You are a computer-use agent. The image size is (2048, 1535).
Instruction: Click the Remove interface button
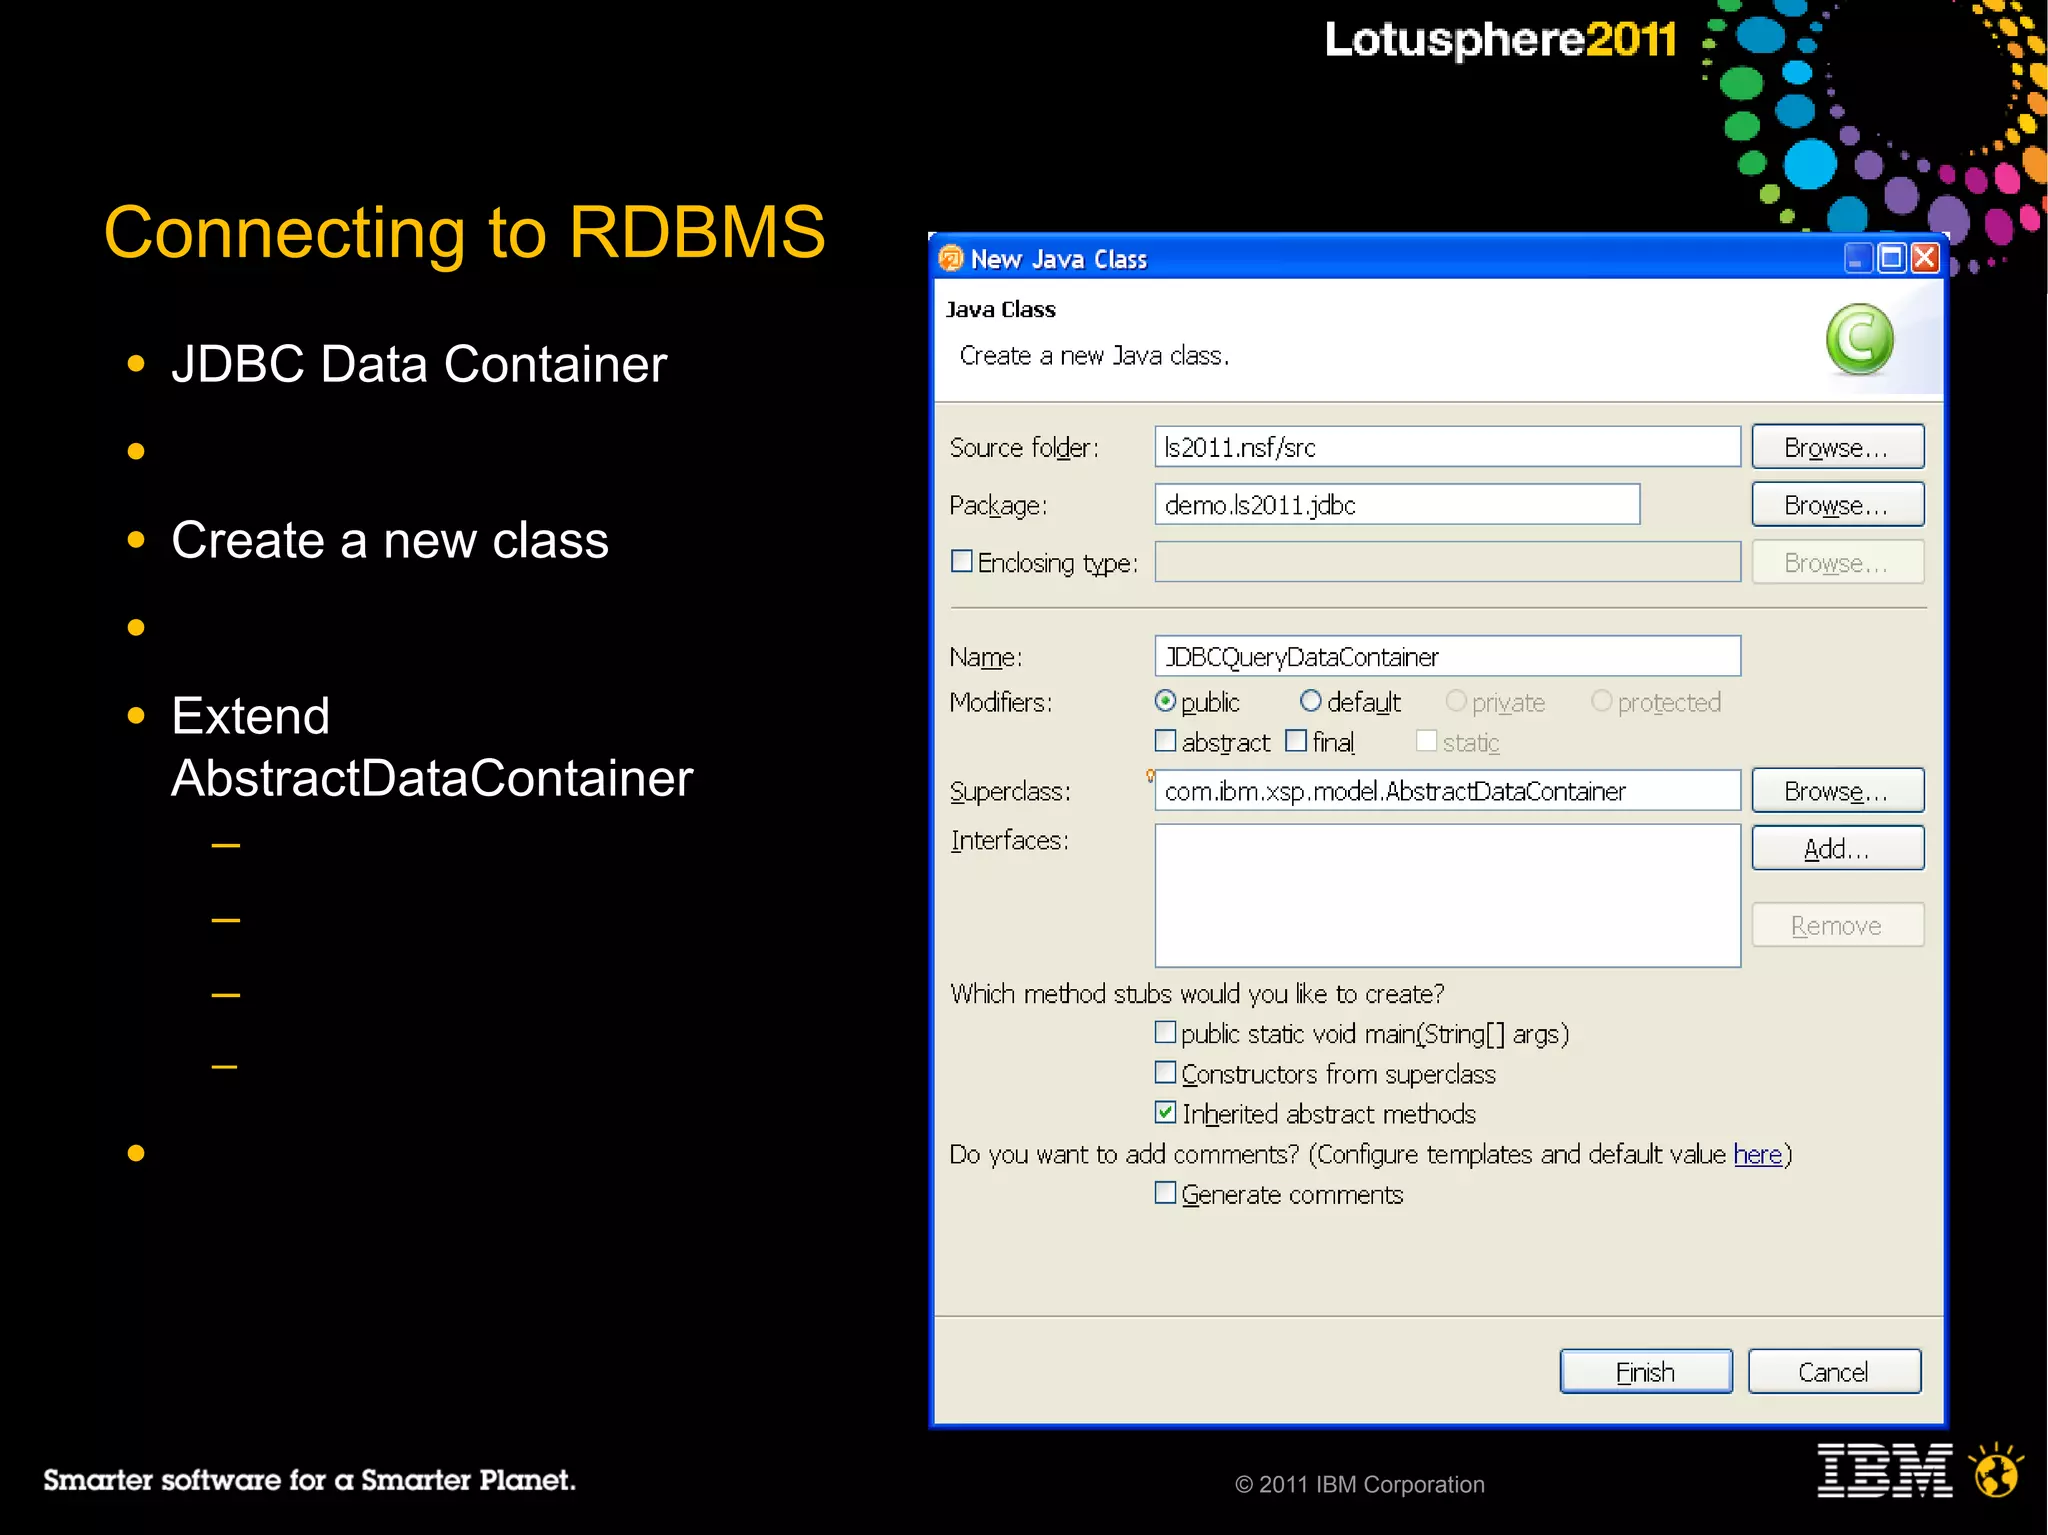click(1837, 925)
